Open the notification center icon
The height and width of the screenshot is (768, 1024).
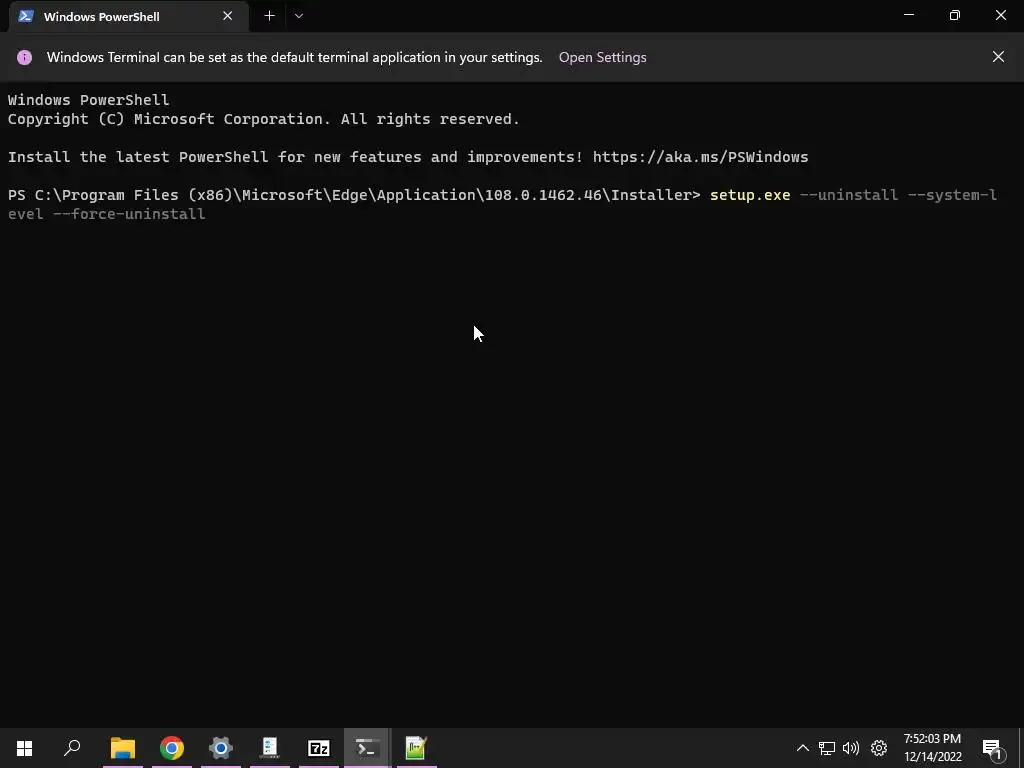coord(992,748)
